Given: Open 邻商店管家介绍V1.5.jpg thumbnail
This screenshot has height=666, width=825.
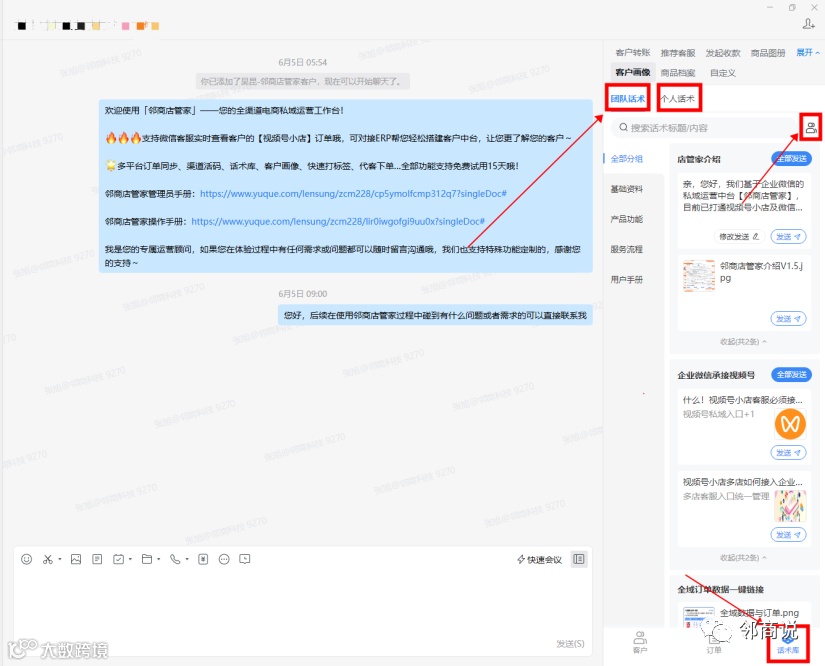Looking at the screenshot, I should [699, 276].
